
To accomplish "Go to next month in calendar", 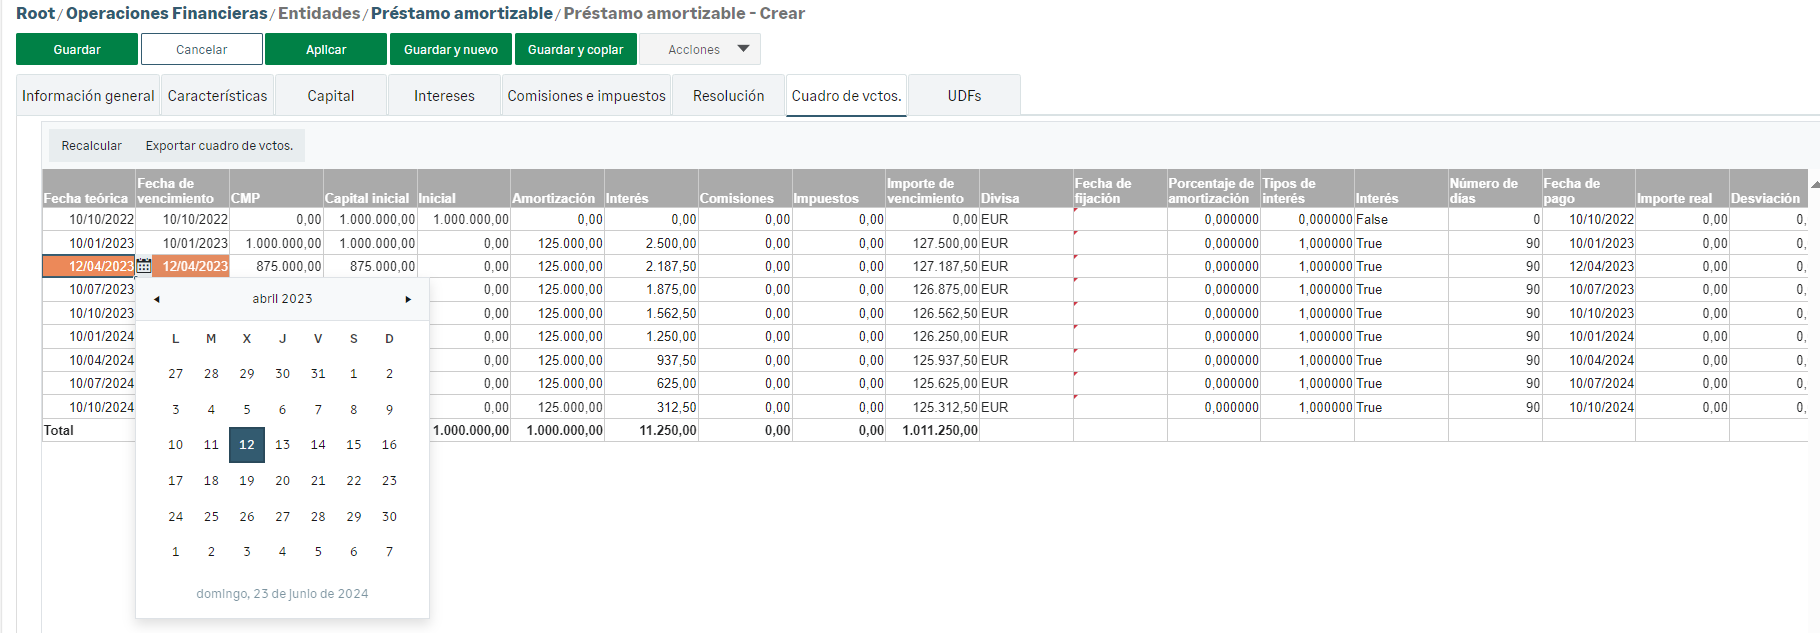I will (408, 299).
